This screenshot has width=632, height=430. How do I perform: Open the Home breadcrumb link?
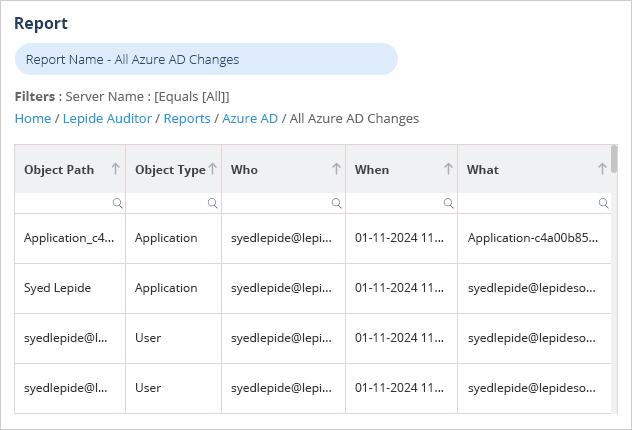click(x=33, y=118)
